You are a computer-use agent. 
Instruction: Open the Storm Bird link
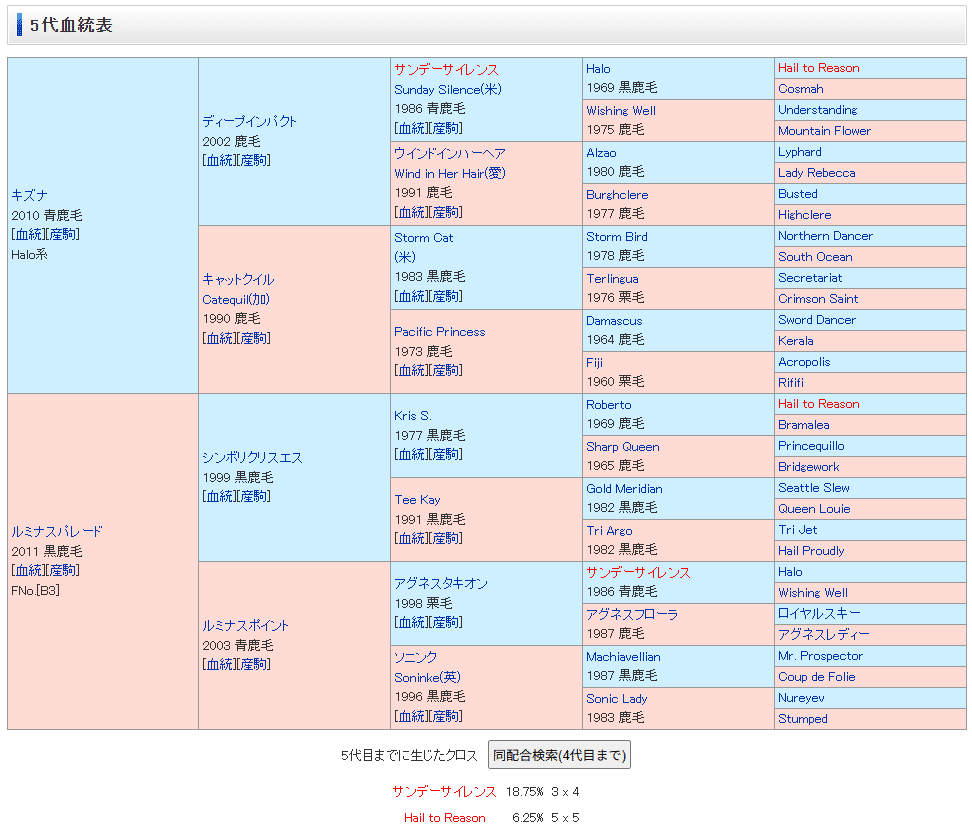(617, 237)
